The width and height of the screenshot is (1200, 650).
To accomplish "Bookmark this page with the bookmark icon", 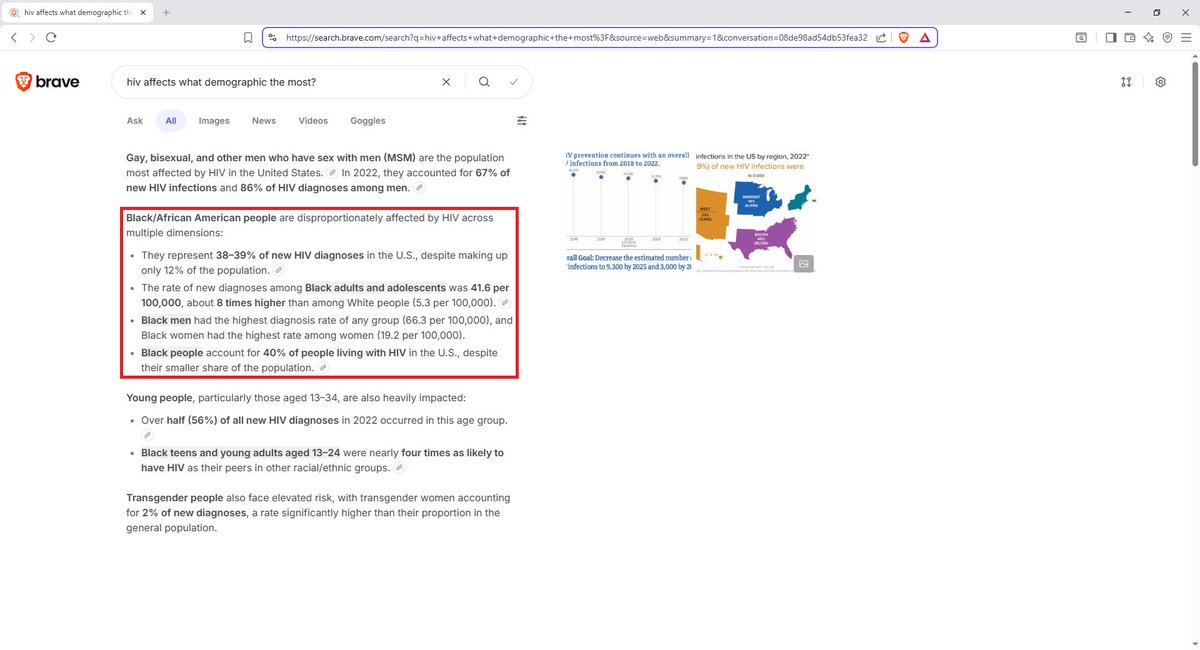I will point(247,37).
